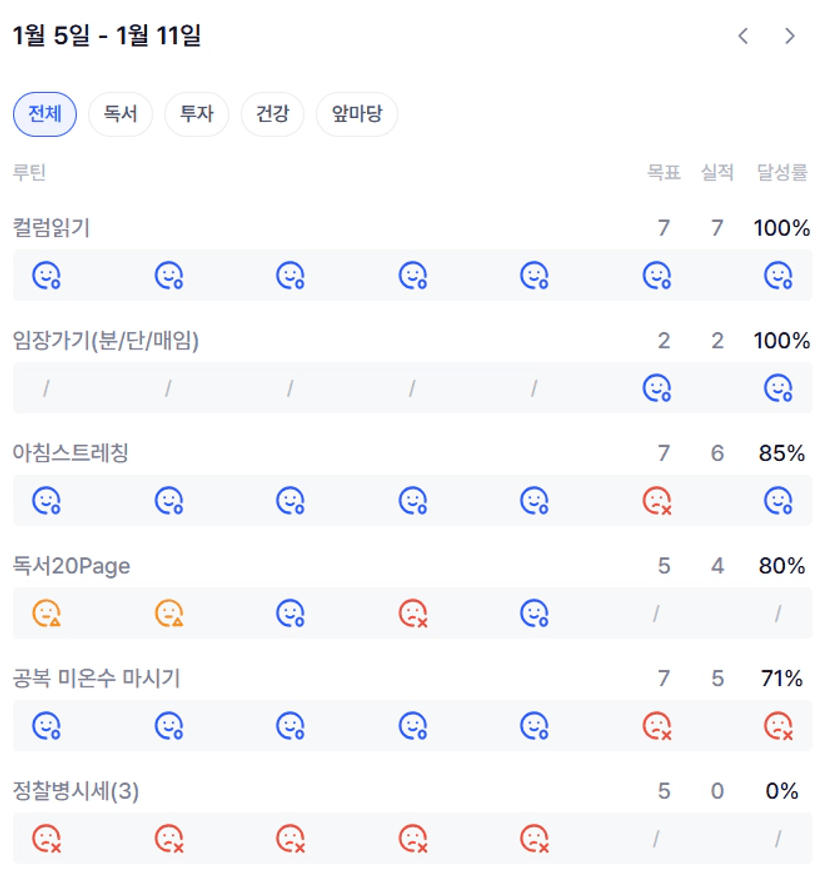Open the 투자 category filter

(x=196, y=114)
